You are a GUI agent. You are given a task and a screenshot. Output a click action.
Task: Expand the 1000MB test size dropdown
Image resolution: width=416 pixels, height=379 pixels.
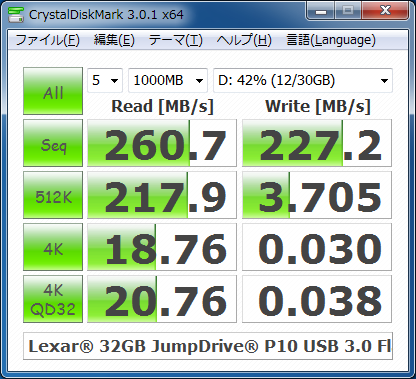(x=168, y=80)
